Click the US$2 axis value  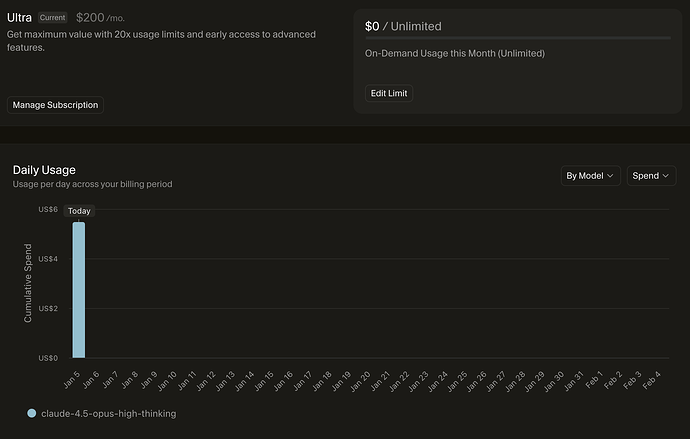click(48, 308)
